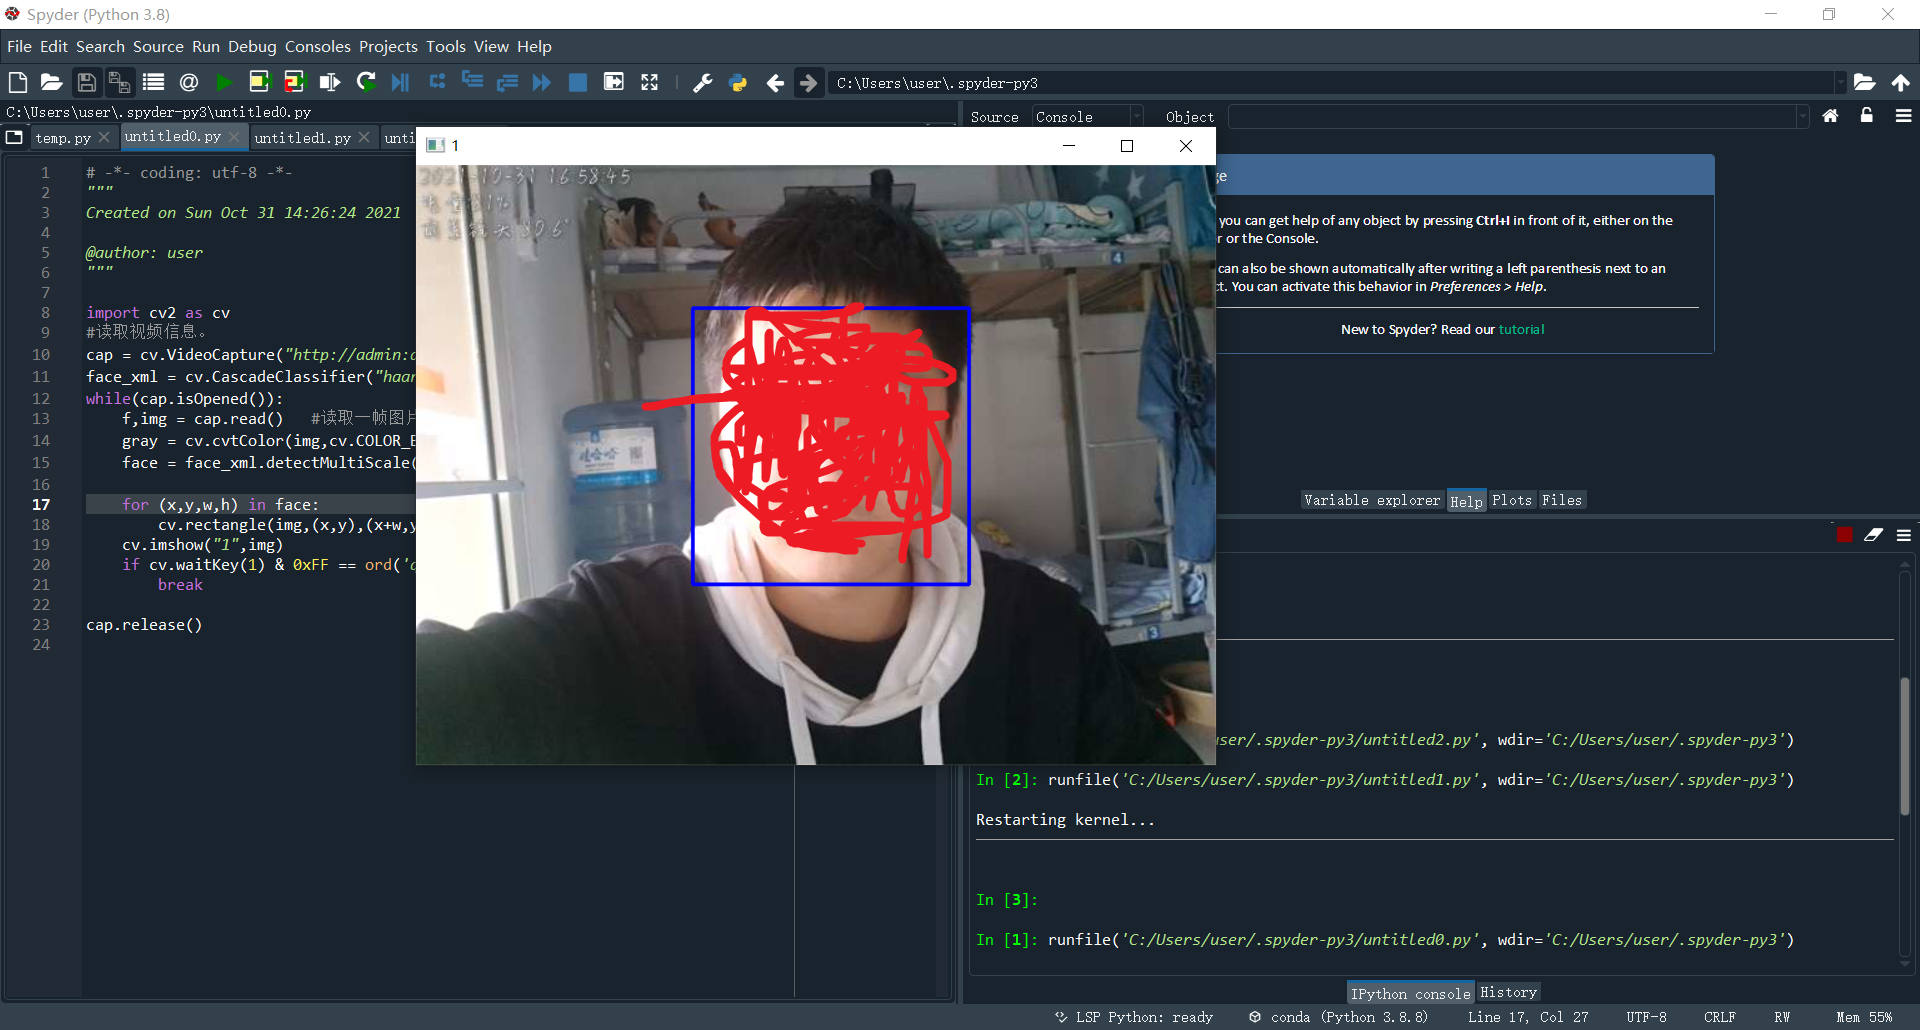Open the IPython console options menu
This screenshot has width=1920, height=1030.
1903,535
